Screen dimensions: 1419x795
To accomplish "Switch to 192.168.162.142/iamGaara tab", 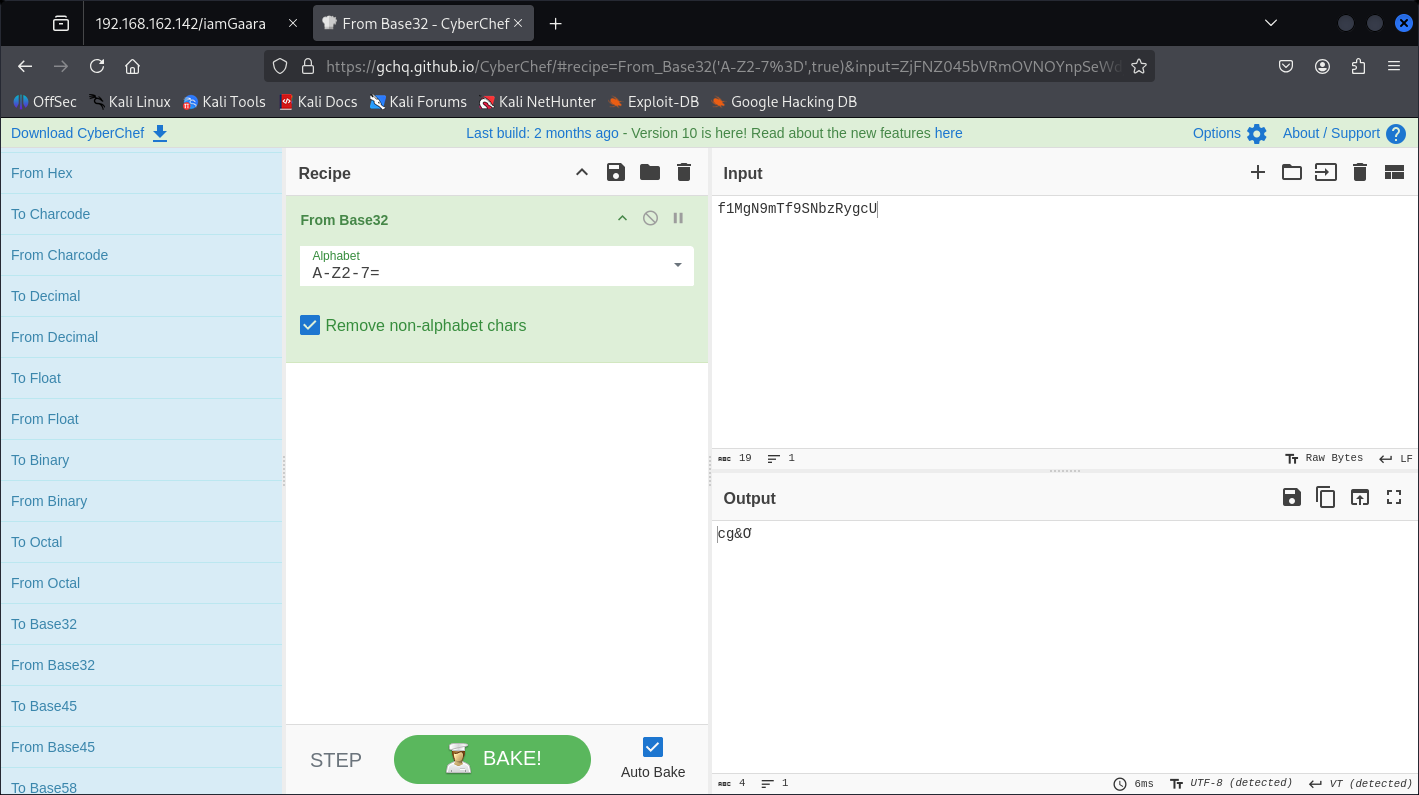I will (197, 23).
